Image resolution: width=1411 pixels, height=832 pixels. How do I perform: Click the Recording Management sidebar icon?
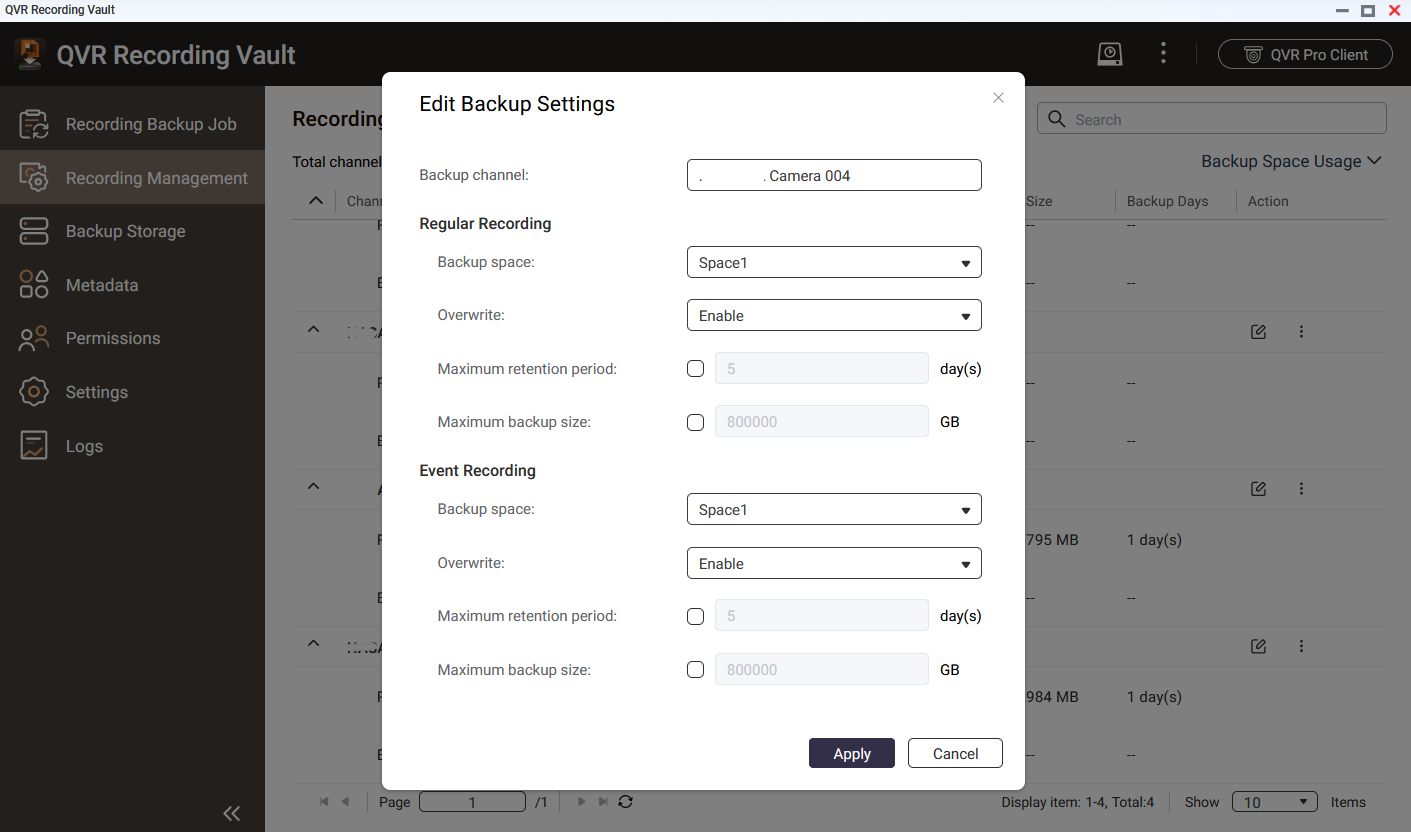coord(34,178)
